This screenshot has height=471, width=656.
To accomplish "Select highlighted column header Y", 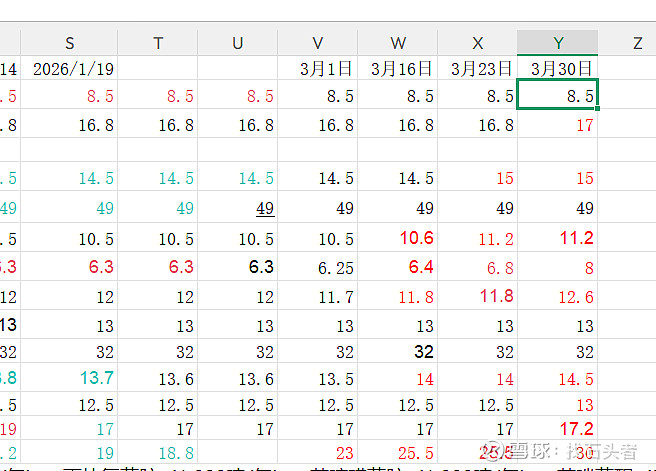I will coord(557,43).
